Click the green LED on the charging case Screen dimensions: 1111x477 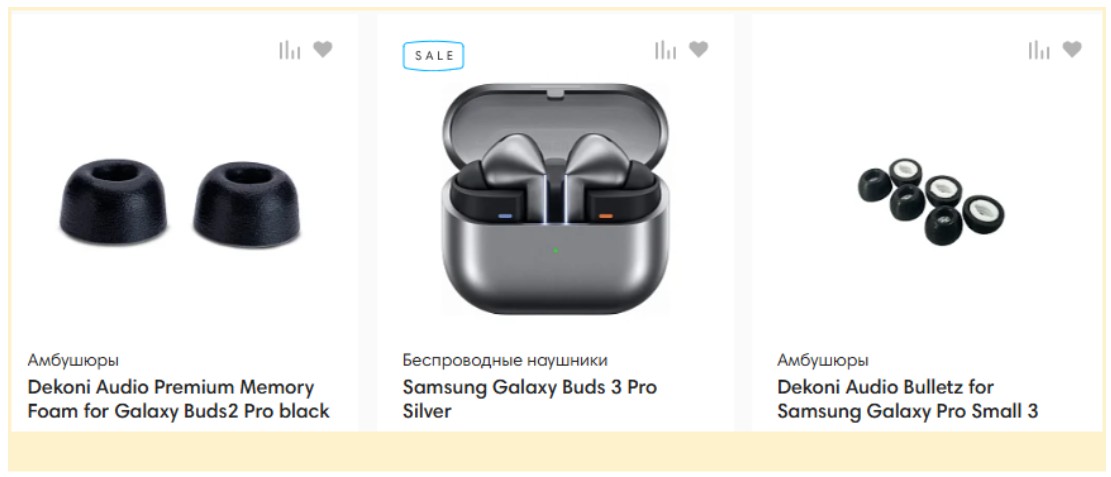tap(555, 250)
